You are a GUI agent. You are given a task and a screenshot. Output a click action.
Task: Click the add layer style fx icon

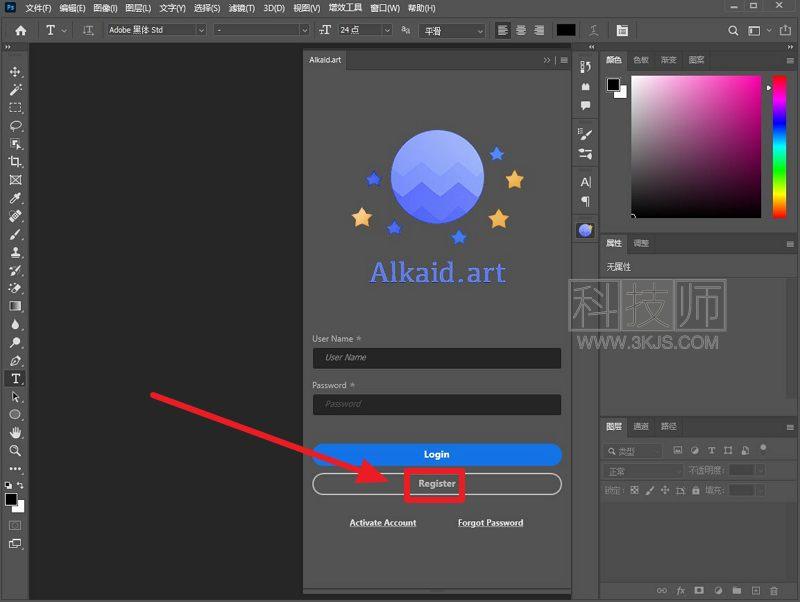680,591
